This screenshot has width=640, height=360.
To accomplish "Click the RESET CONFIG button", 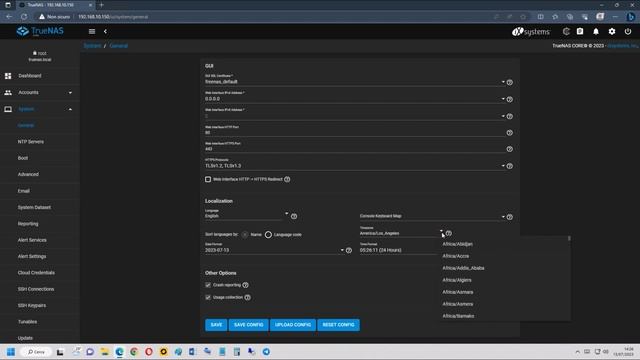I will 338,325.
